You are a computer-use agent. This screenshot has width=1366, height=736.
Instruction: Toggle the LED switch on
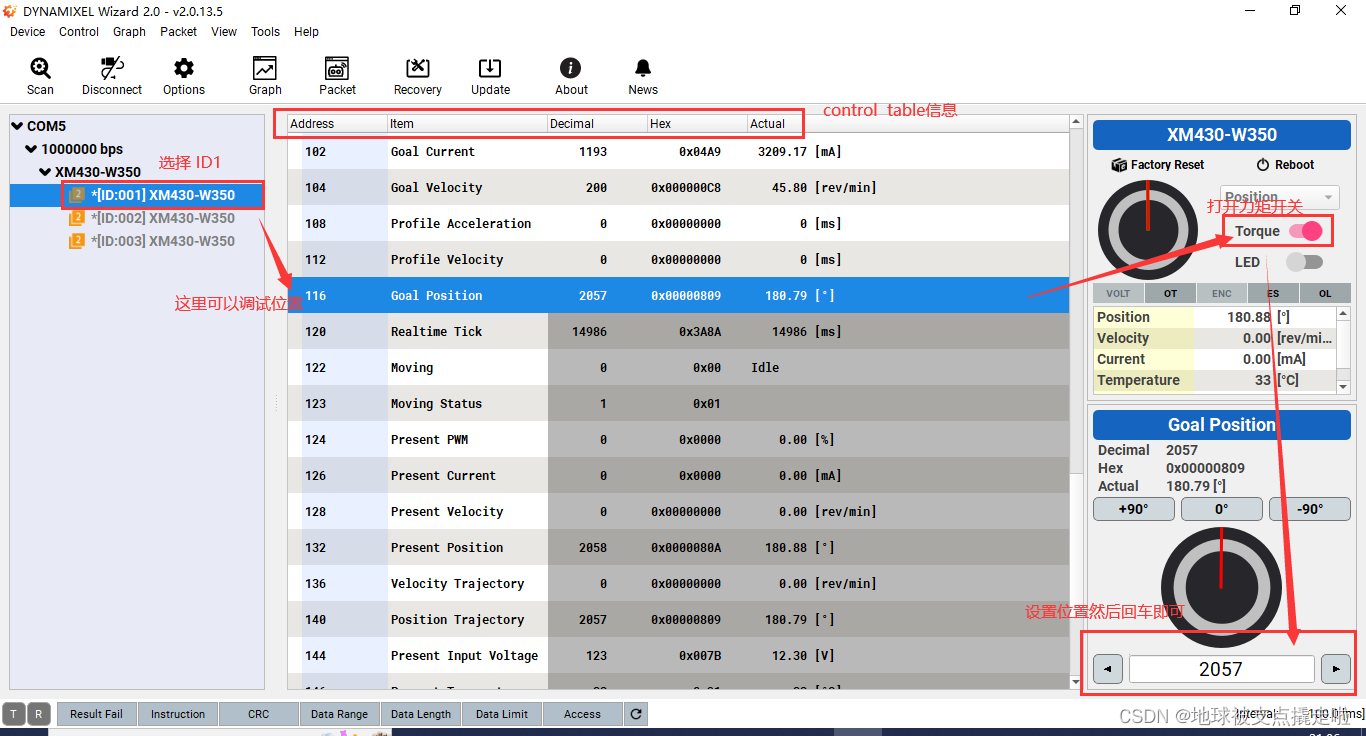[x=1304, y=262]
